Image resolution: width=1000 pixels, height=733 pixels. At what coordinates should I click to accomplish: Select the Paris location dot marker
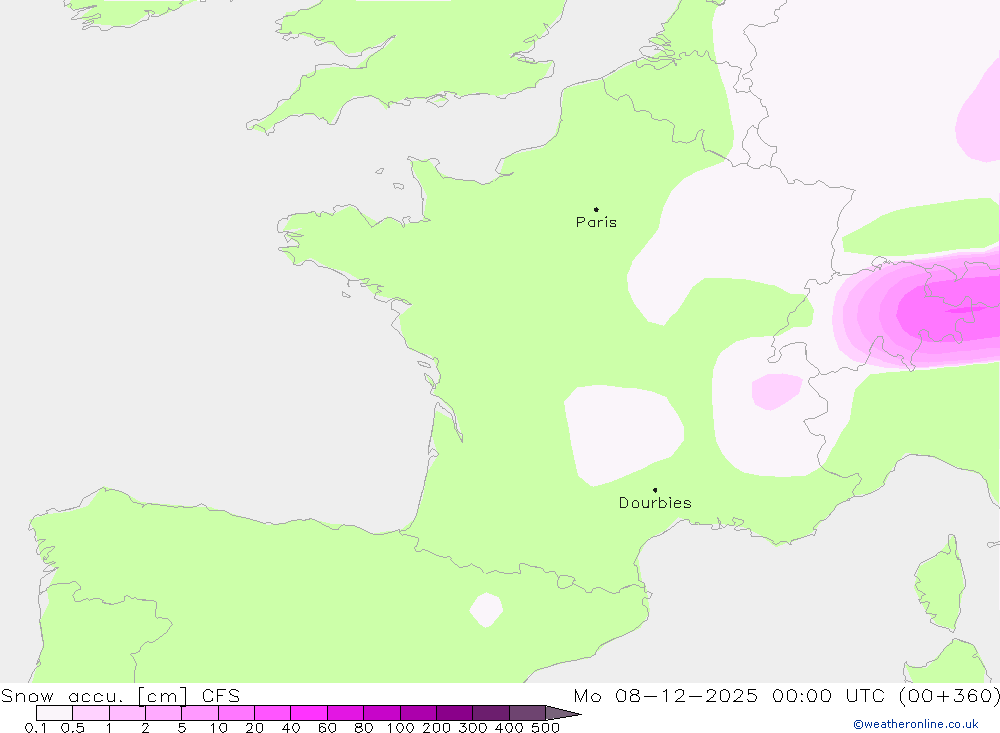coord(596,209)
